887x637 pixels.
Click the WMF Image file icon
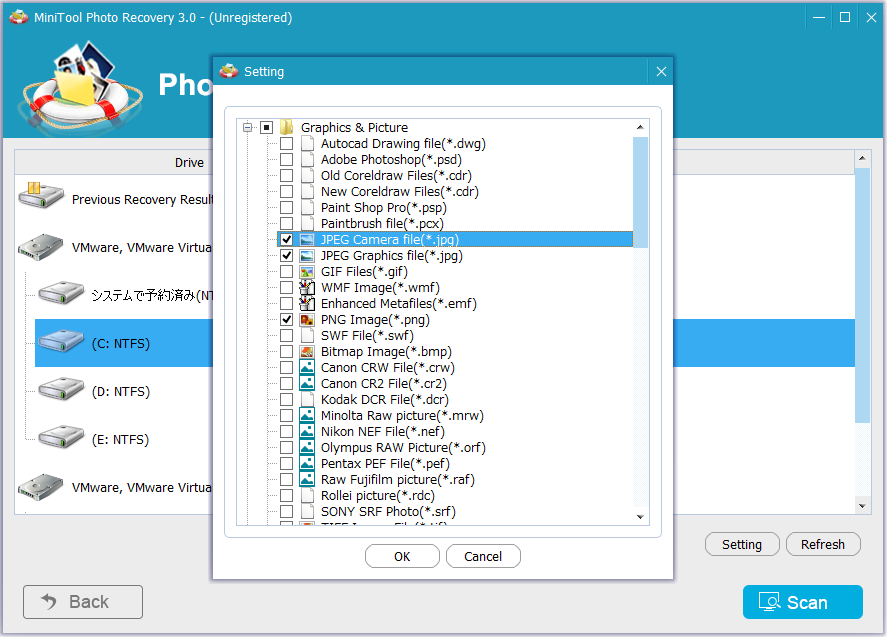pyautogui.click(x=307, y=287)
